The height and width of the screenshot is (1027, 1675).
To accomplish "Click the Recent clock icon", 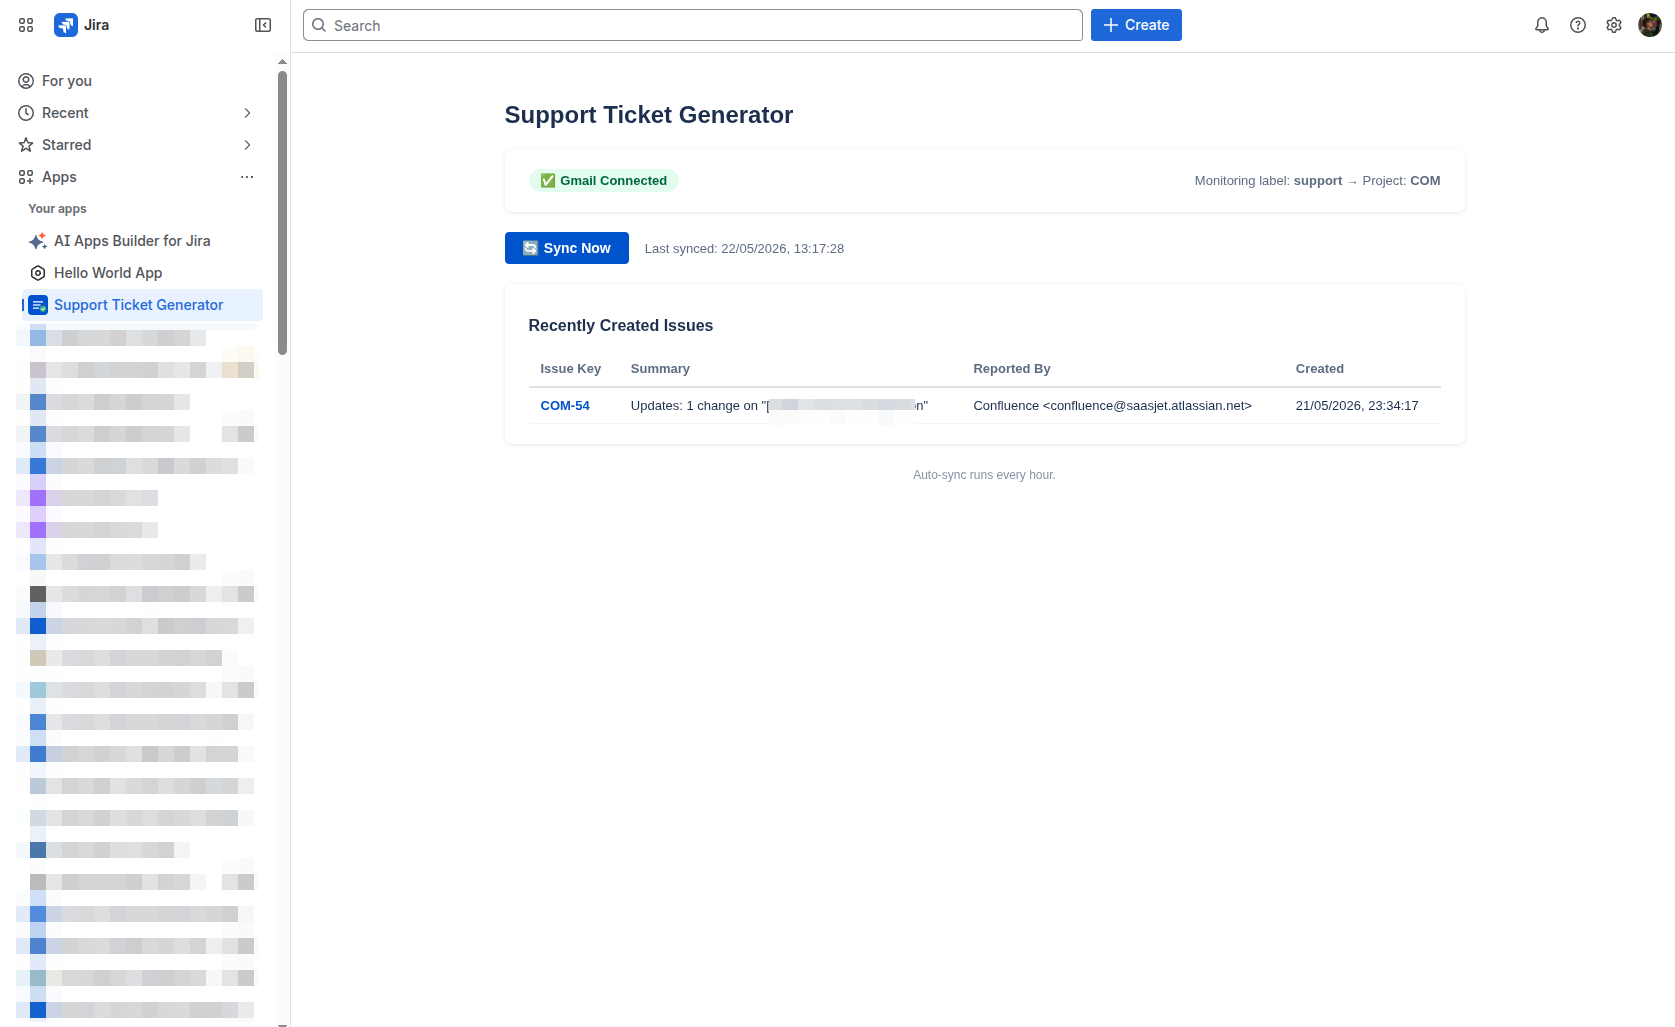I will [26, 113].
